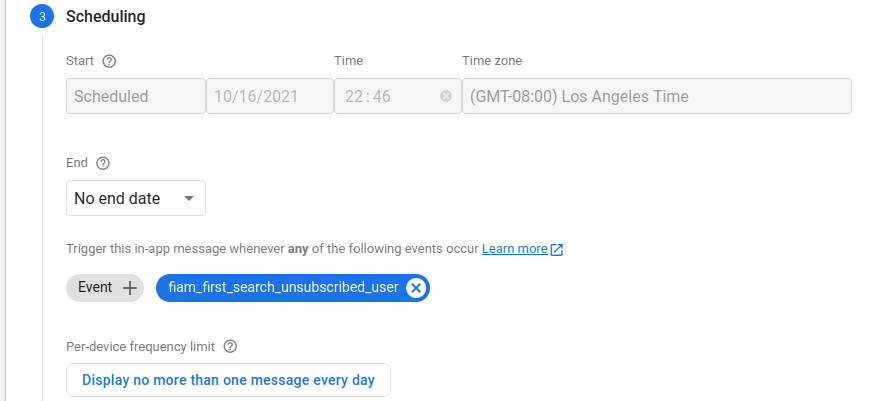886x401 pixels.
Task: Open the Los Angeles Time zone selector
Action: point(656,97)
